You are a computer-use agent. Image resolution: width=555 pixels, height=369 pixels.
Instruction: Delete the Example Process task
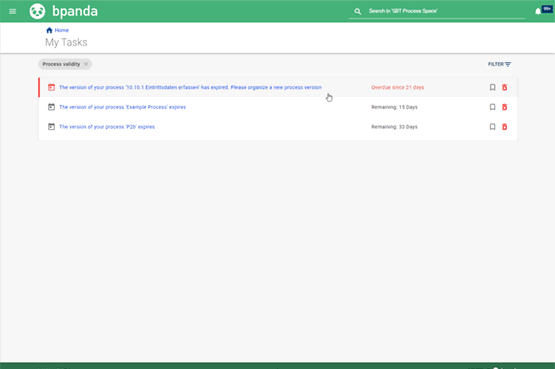click(505, 107)
